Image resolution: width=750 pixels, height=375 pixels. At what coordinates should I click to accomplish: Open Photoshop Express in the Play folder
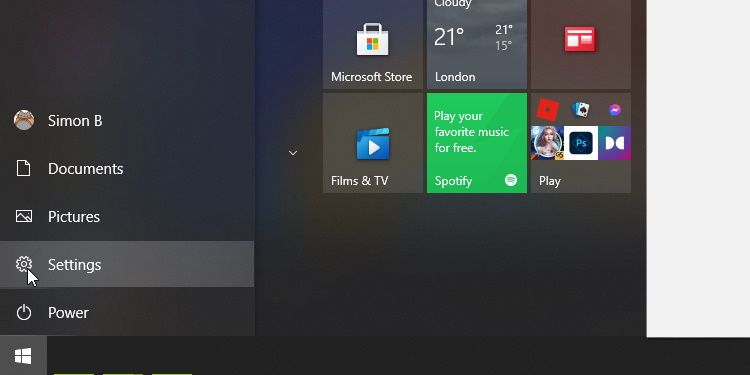(581, 143)
